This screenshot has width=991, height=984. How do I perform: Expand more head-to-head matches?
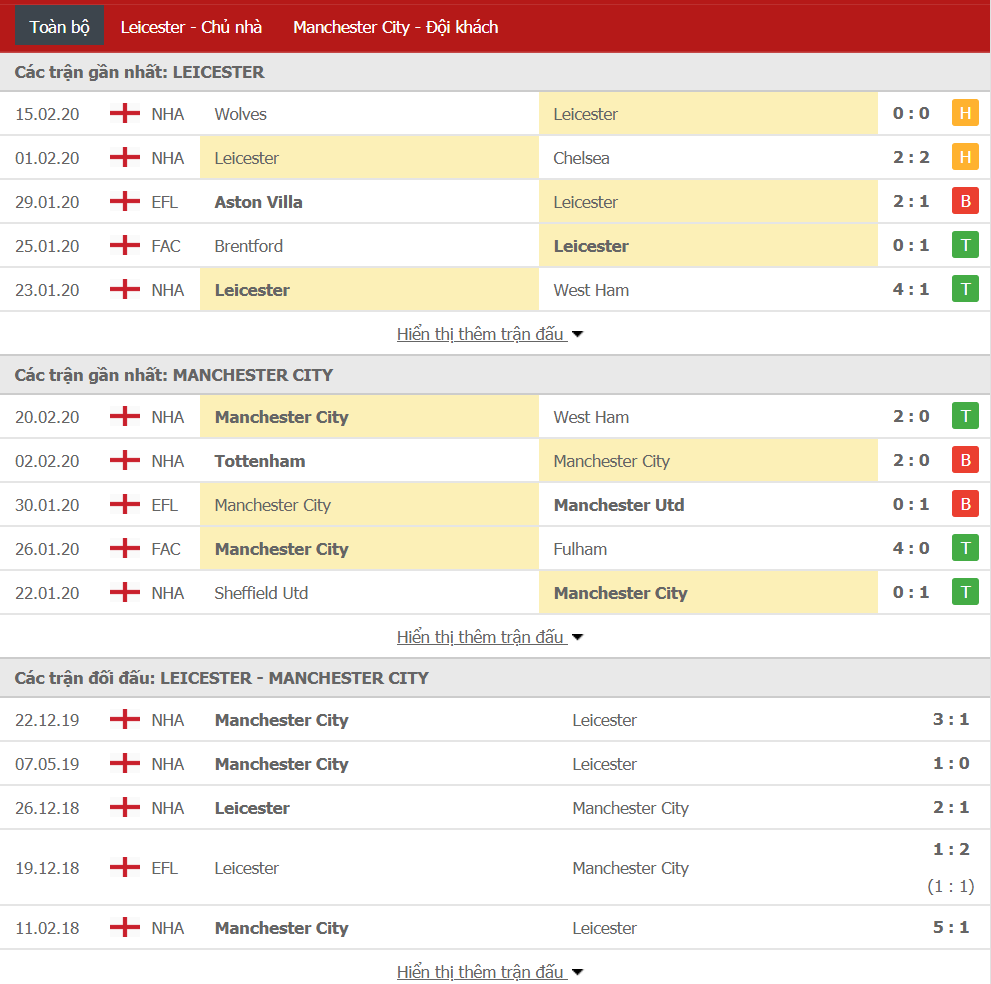click(x=489, y=971)
